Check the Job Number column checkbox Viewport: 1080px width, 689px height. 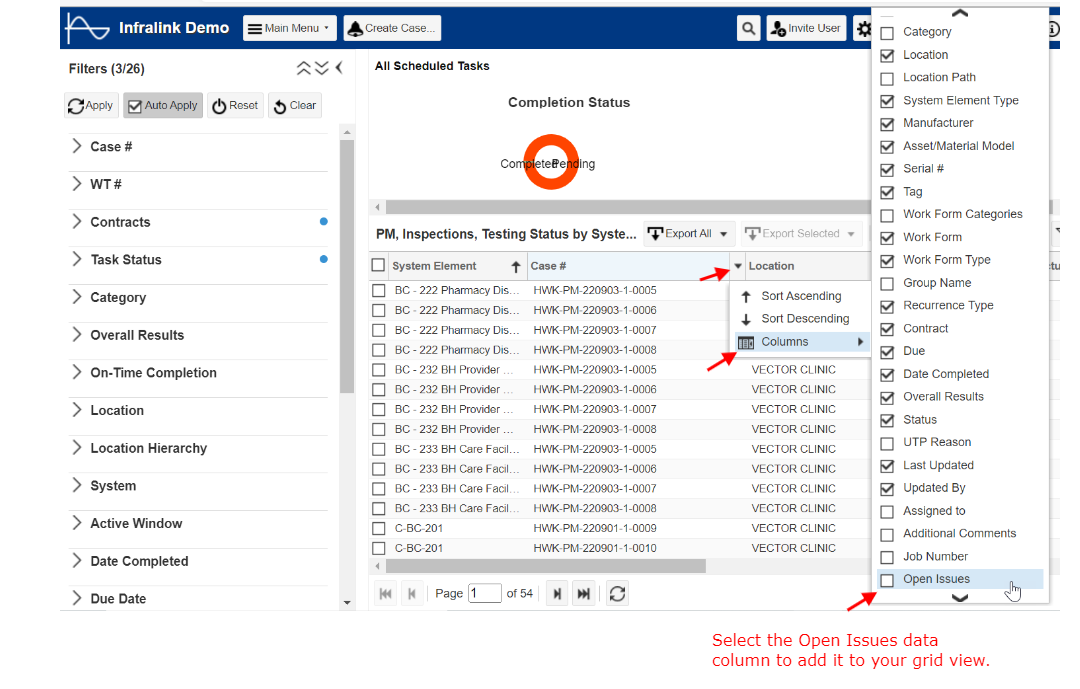(887, 557)
